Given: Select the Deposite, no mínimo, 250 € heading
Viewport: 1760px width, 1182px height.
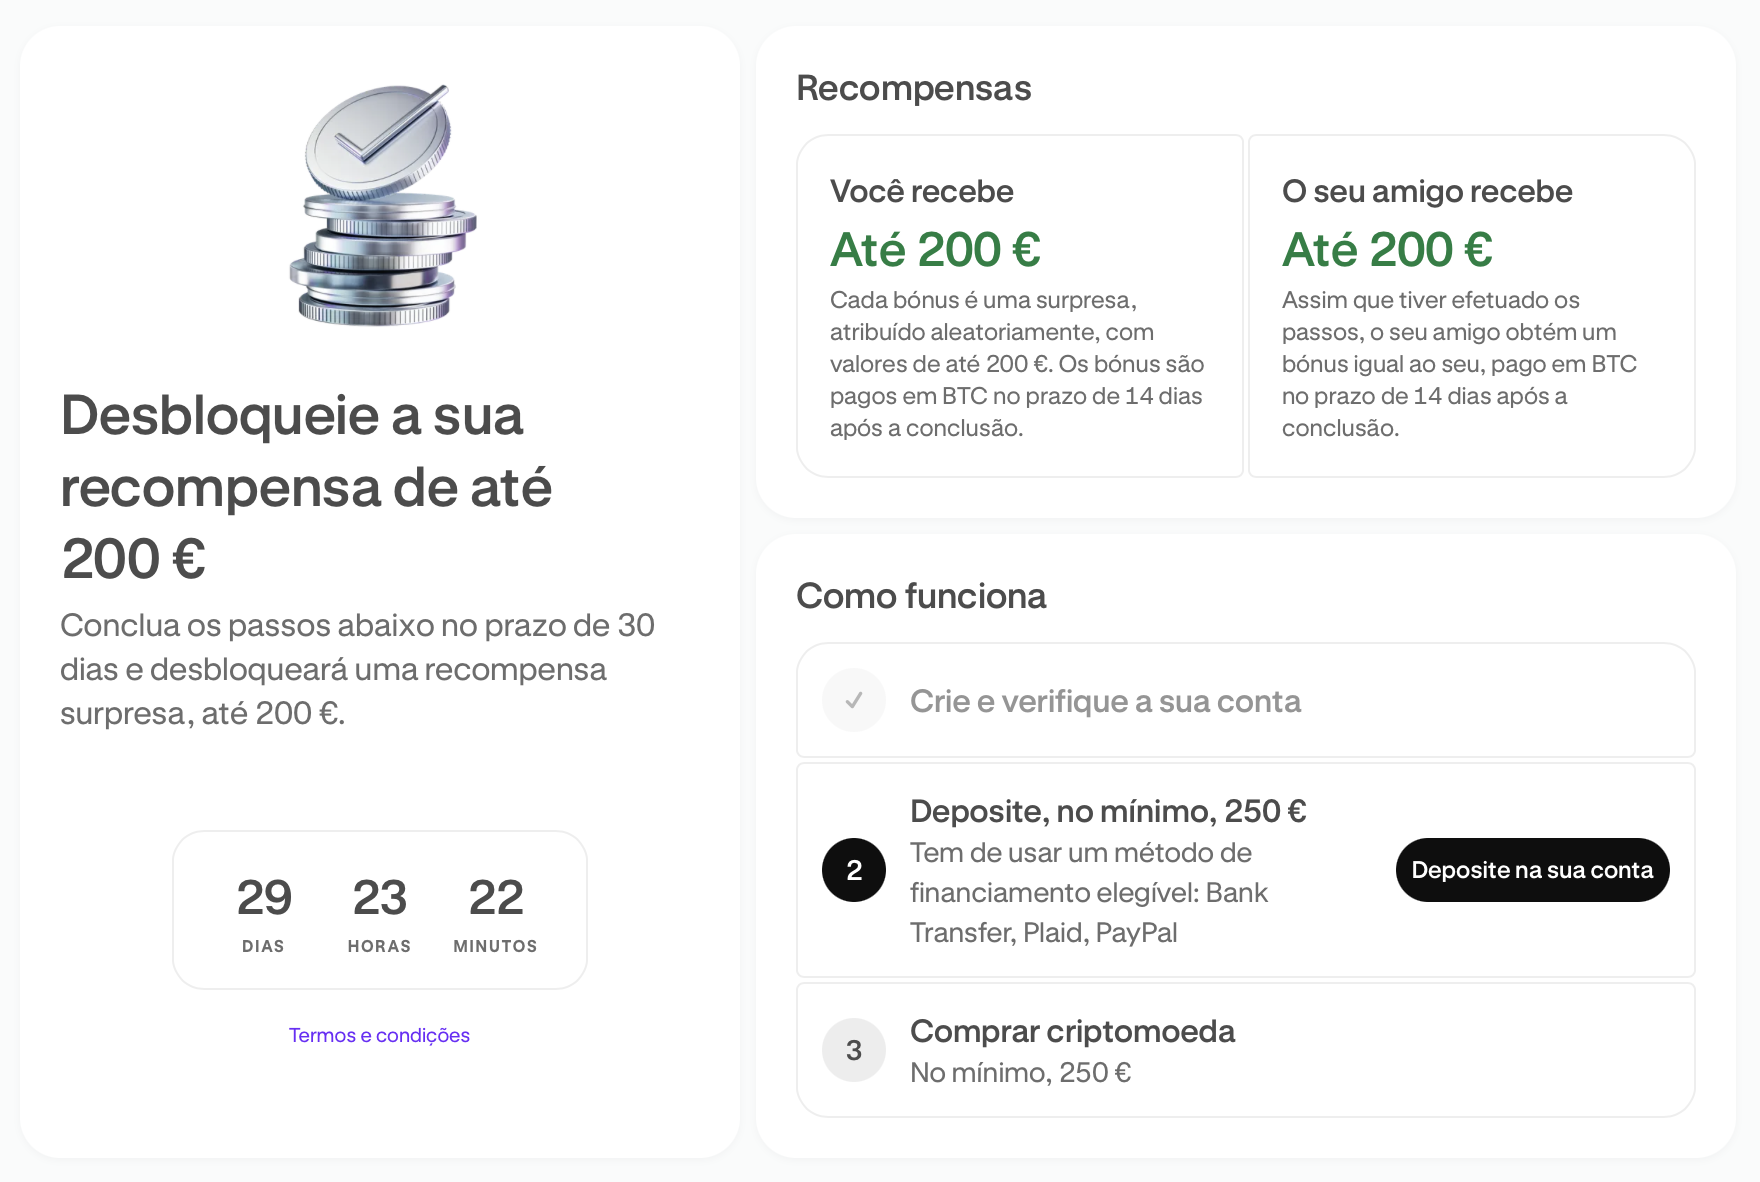Looking at the screenshot, I should coord(1108,811).
